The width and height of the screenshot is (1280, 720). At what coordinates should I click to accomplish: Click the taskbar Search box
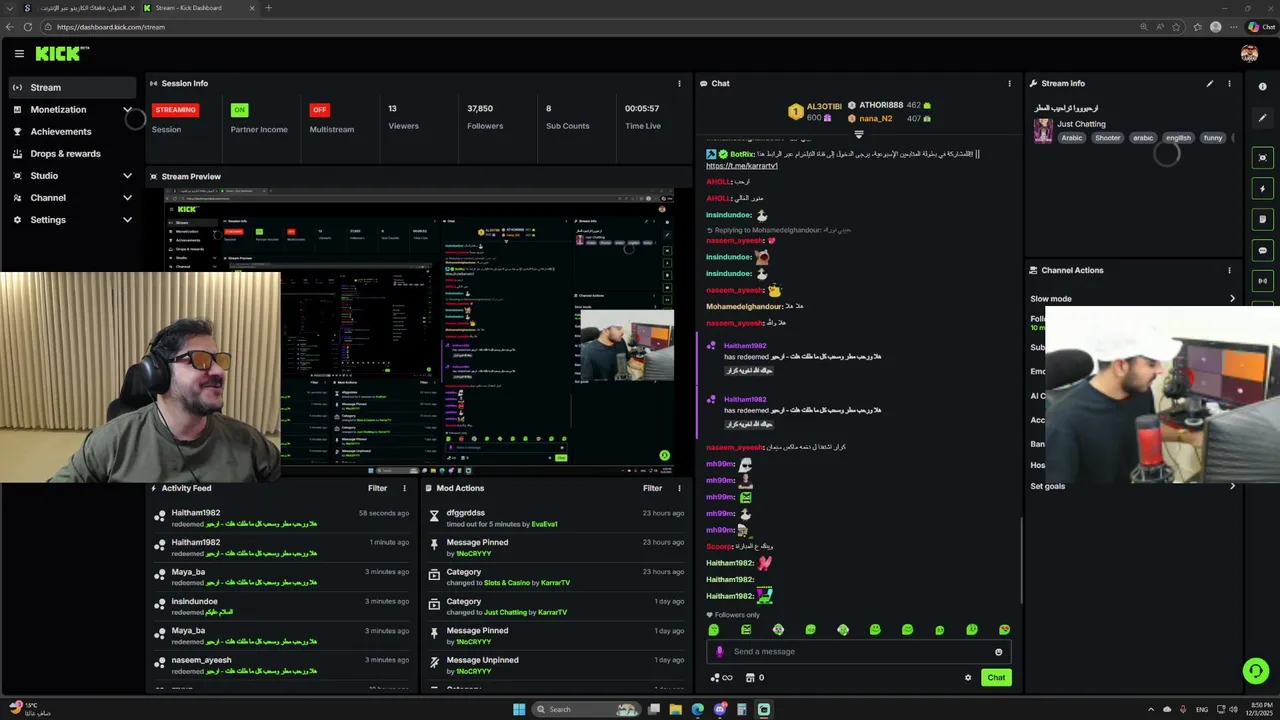[x=587, y=709]
